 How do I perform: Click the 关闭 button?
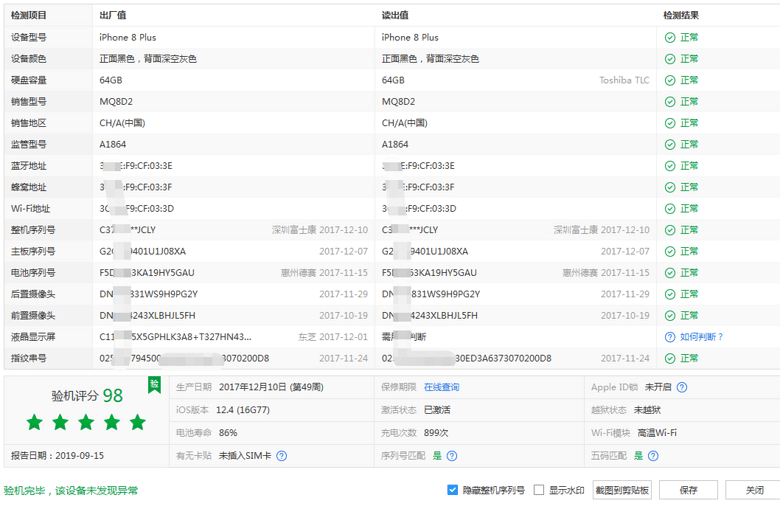(x=754, y=490)
